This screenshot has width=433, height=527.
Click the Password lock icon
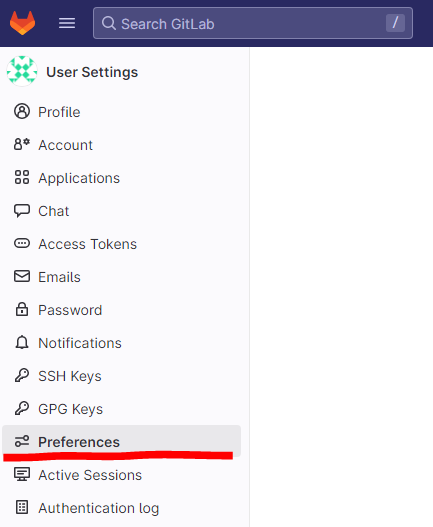22,309
